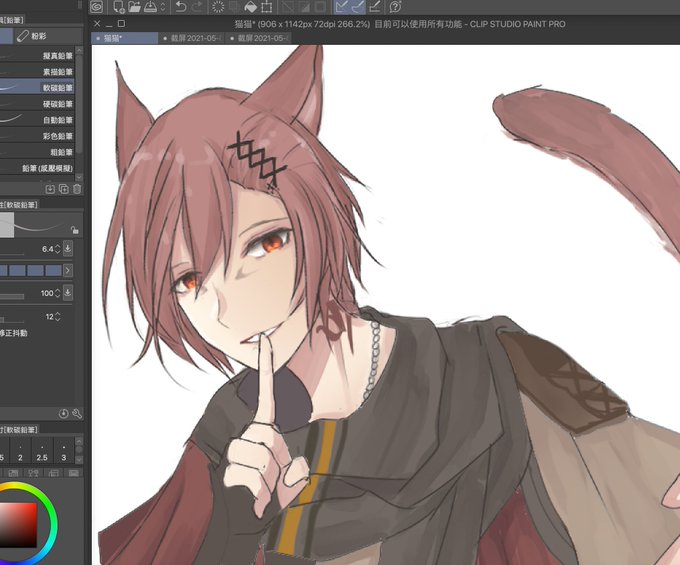Screen dimensions: 680x565
Task: Switch to the 猫猫* canvas tab
Action: tap(125, 38)
